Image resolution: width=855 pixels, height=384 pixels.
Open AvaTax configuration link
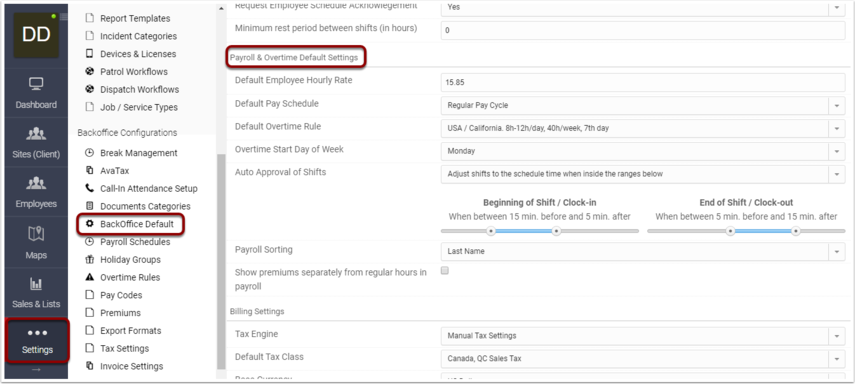pyautogui.click(x=115, y=171)
